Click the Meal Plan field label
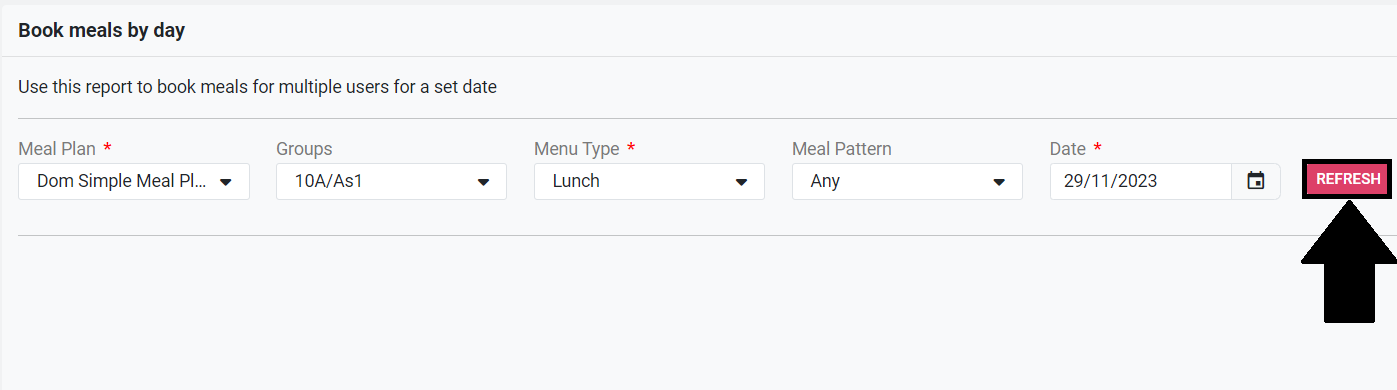Image resolution: width=1397 pixels, height=390 pixels. 57,149
